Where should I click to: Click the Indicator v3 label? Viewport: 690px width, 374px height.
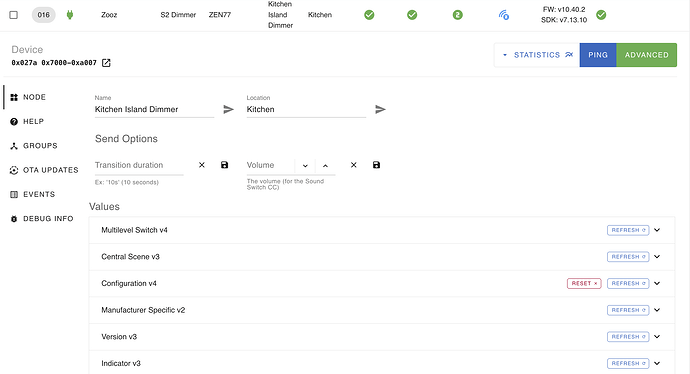point(121,363)
